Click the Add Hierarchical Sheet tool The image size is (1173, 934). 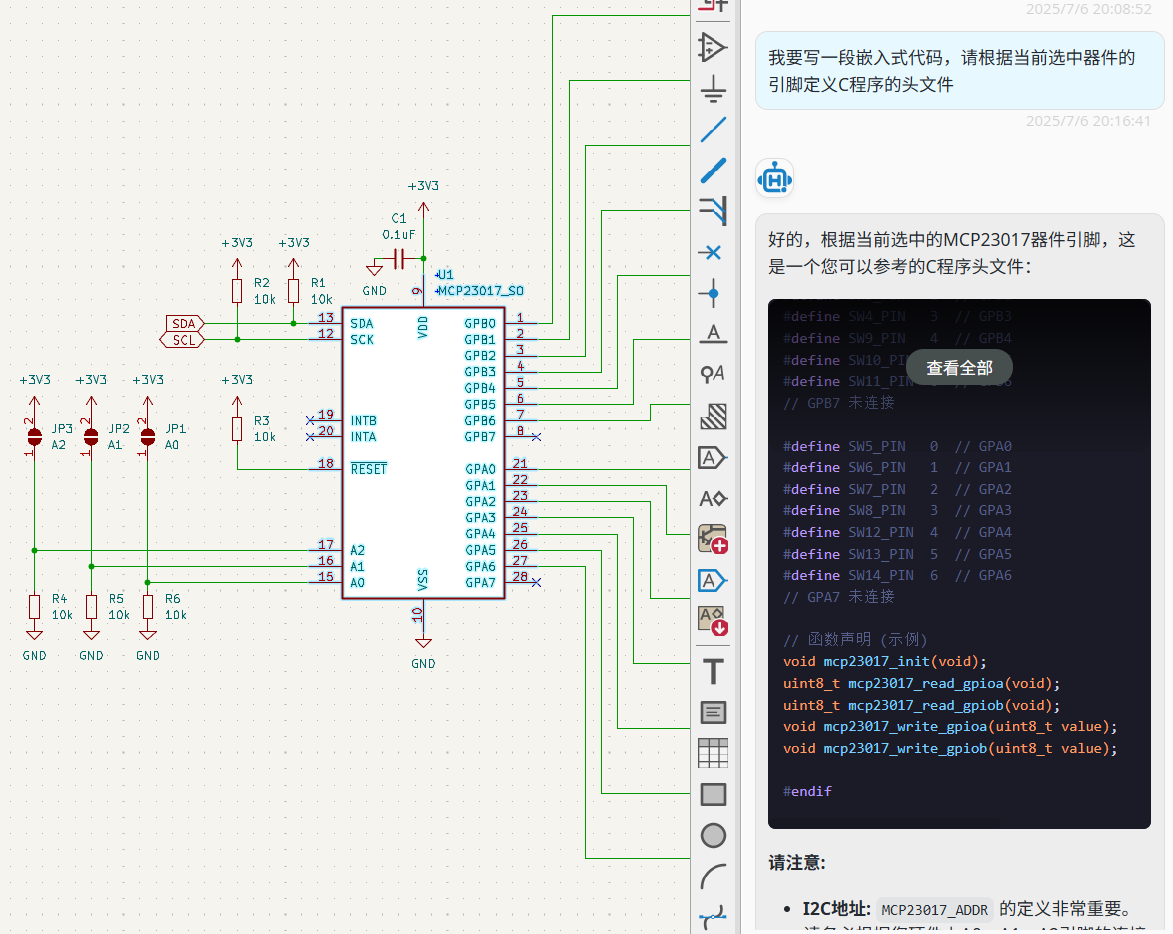(713, 539)
